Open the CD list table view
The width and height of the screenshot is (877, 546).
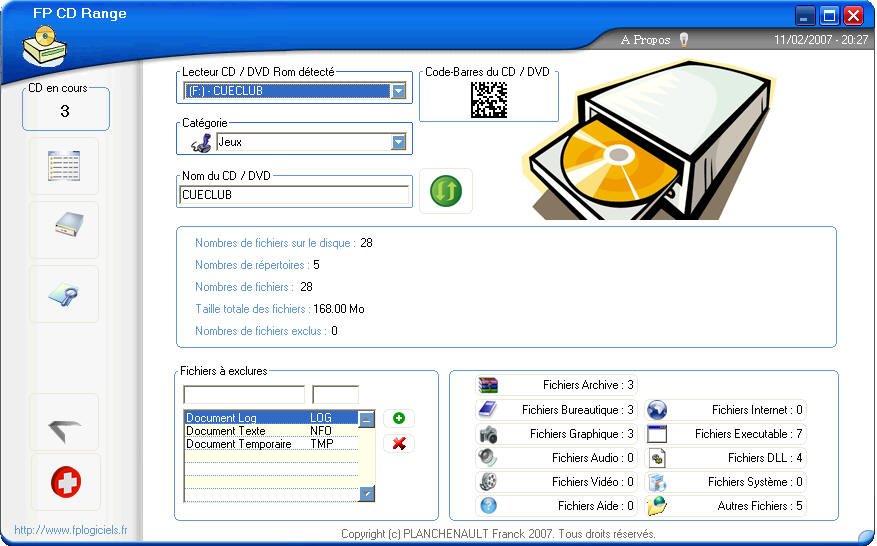point(65,166)
